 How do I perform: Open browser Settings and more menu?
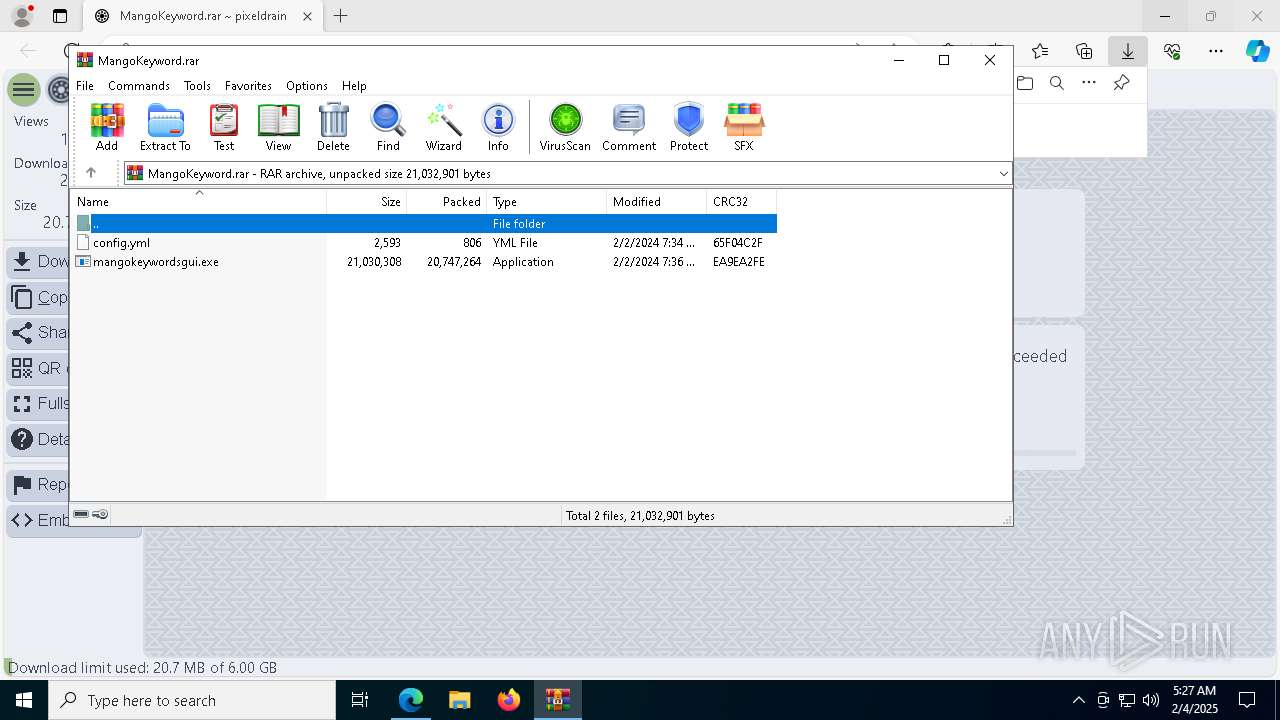(x=1216, y=51)
